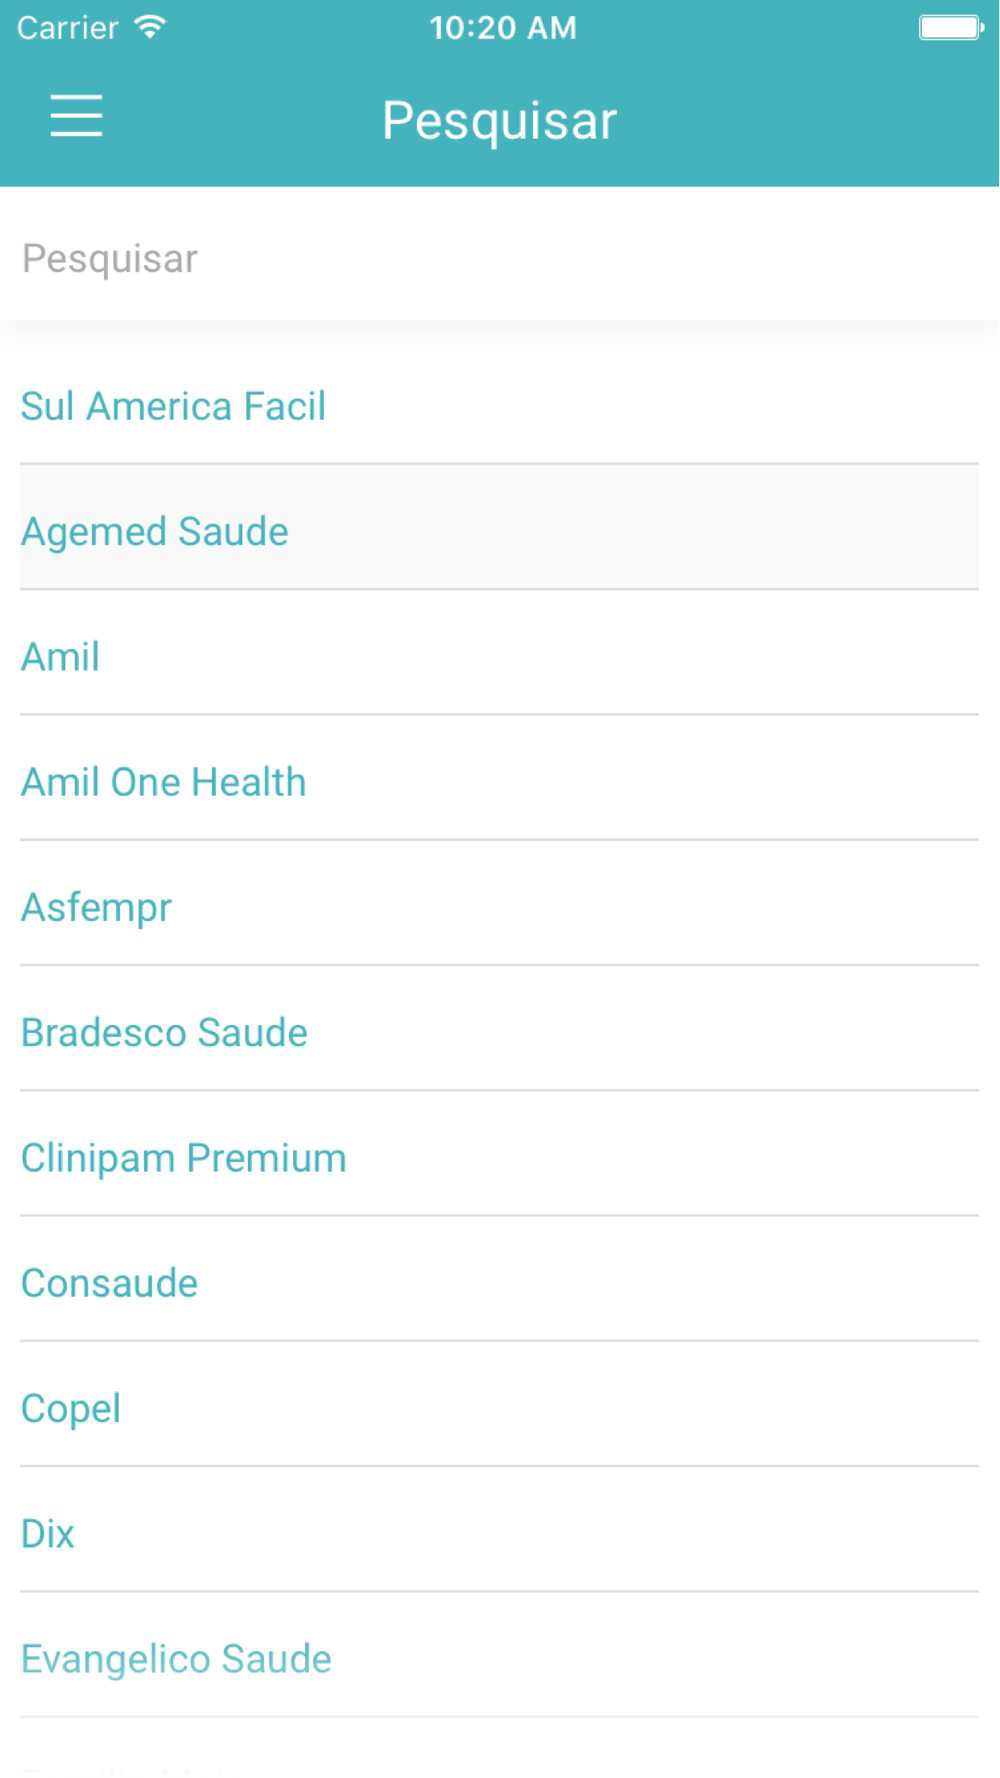The image size is (1000, 1778).
Task: Tap the partially visible bottom list item
Action: point(500,1749)
